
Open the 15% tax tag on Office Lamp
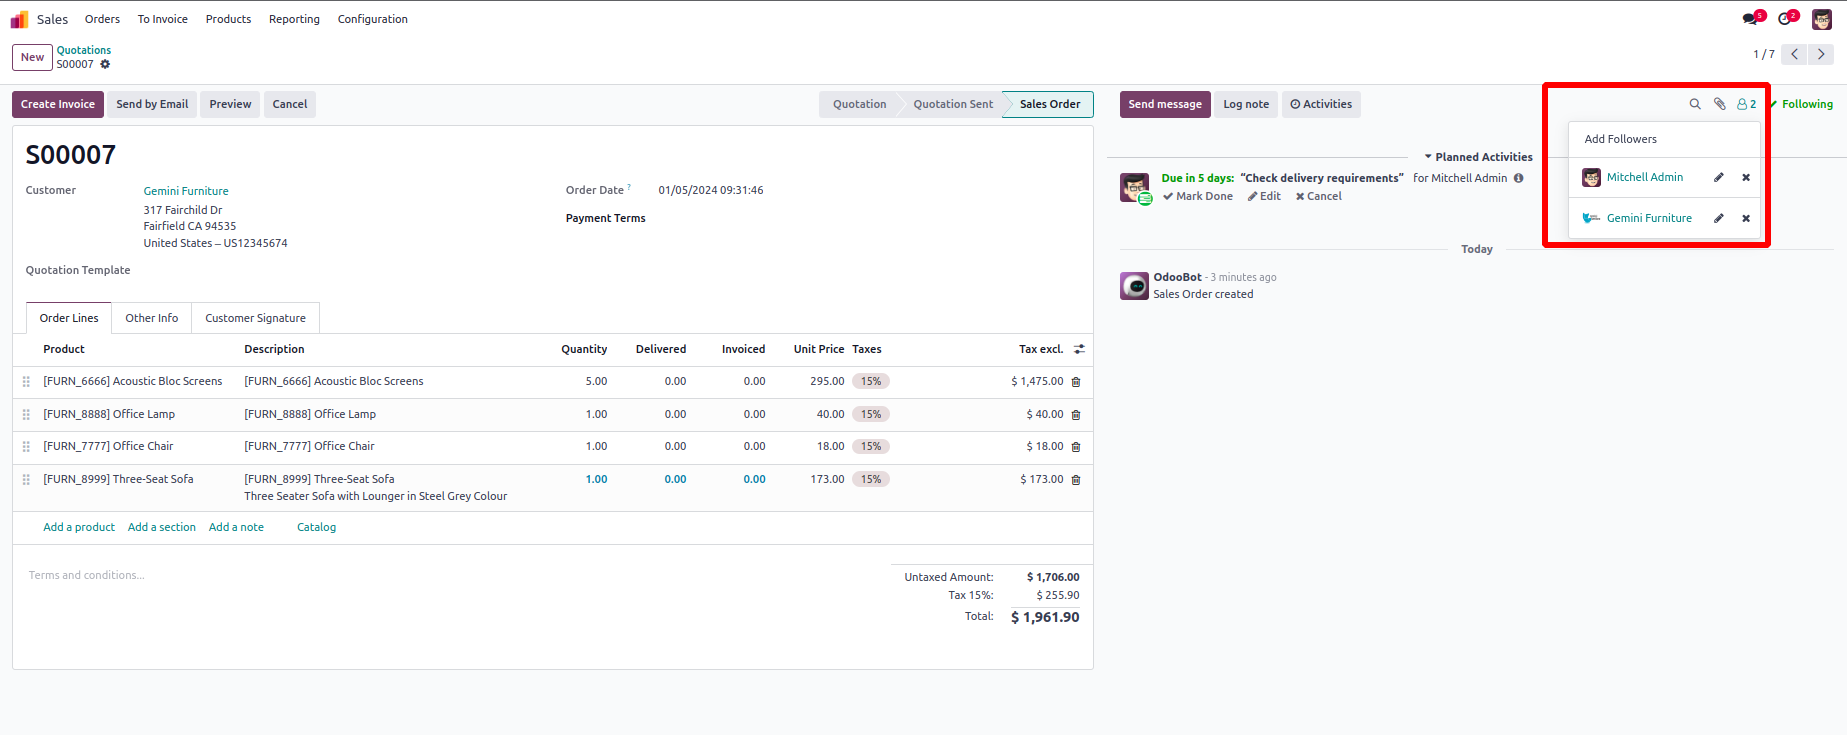tap(871, 414)
